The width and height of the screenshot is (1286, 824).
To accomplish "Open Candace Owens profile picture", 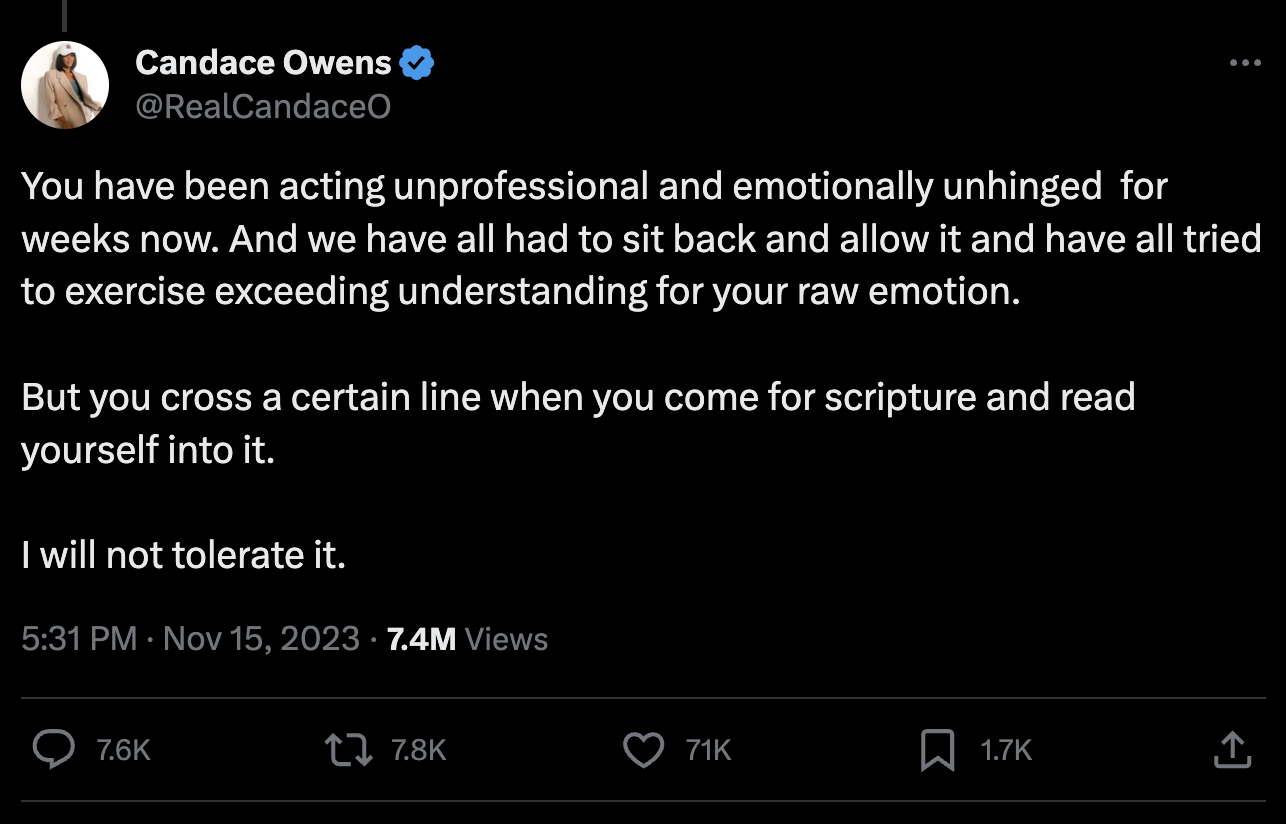I will coord(65,85).
